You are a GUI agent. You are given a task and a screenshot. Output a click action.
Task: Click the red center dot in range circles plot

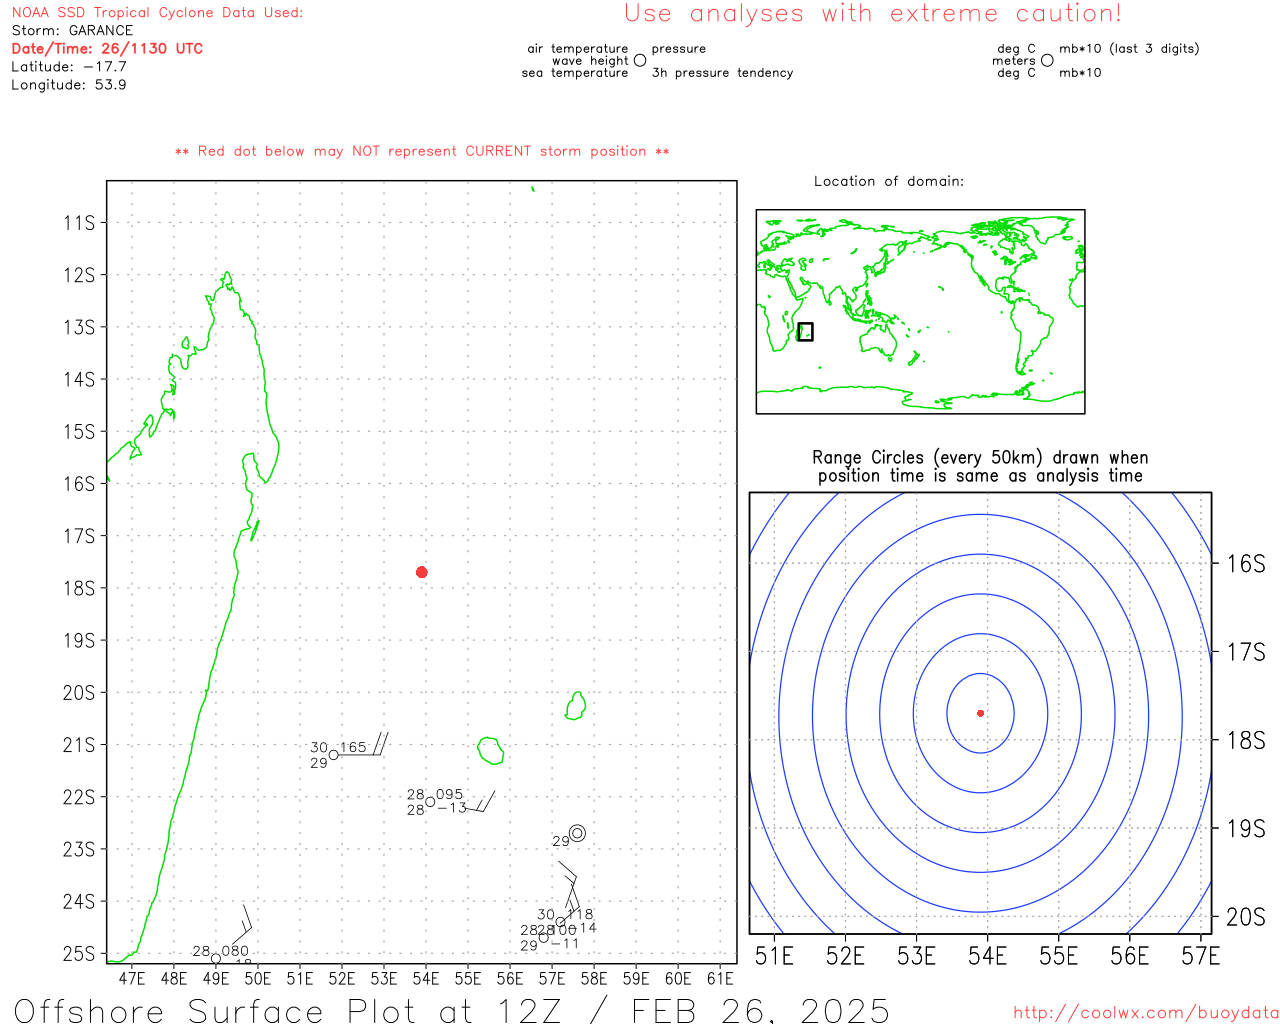coord(980,713)
